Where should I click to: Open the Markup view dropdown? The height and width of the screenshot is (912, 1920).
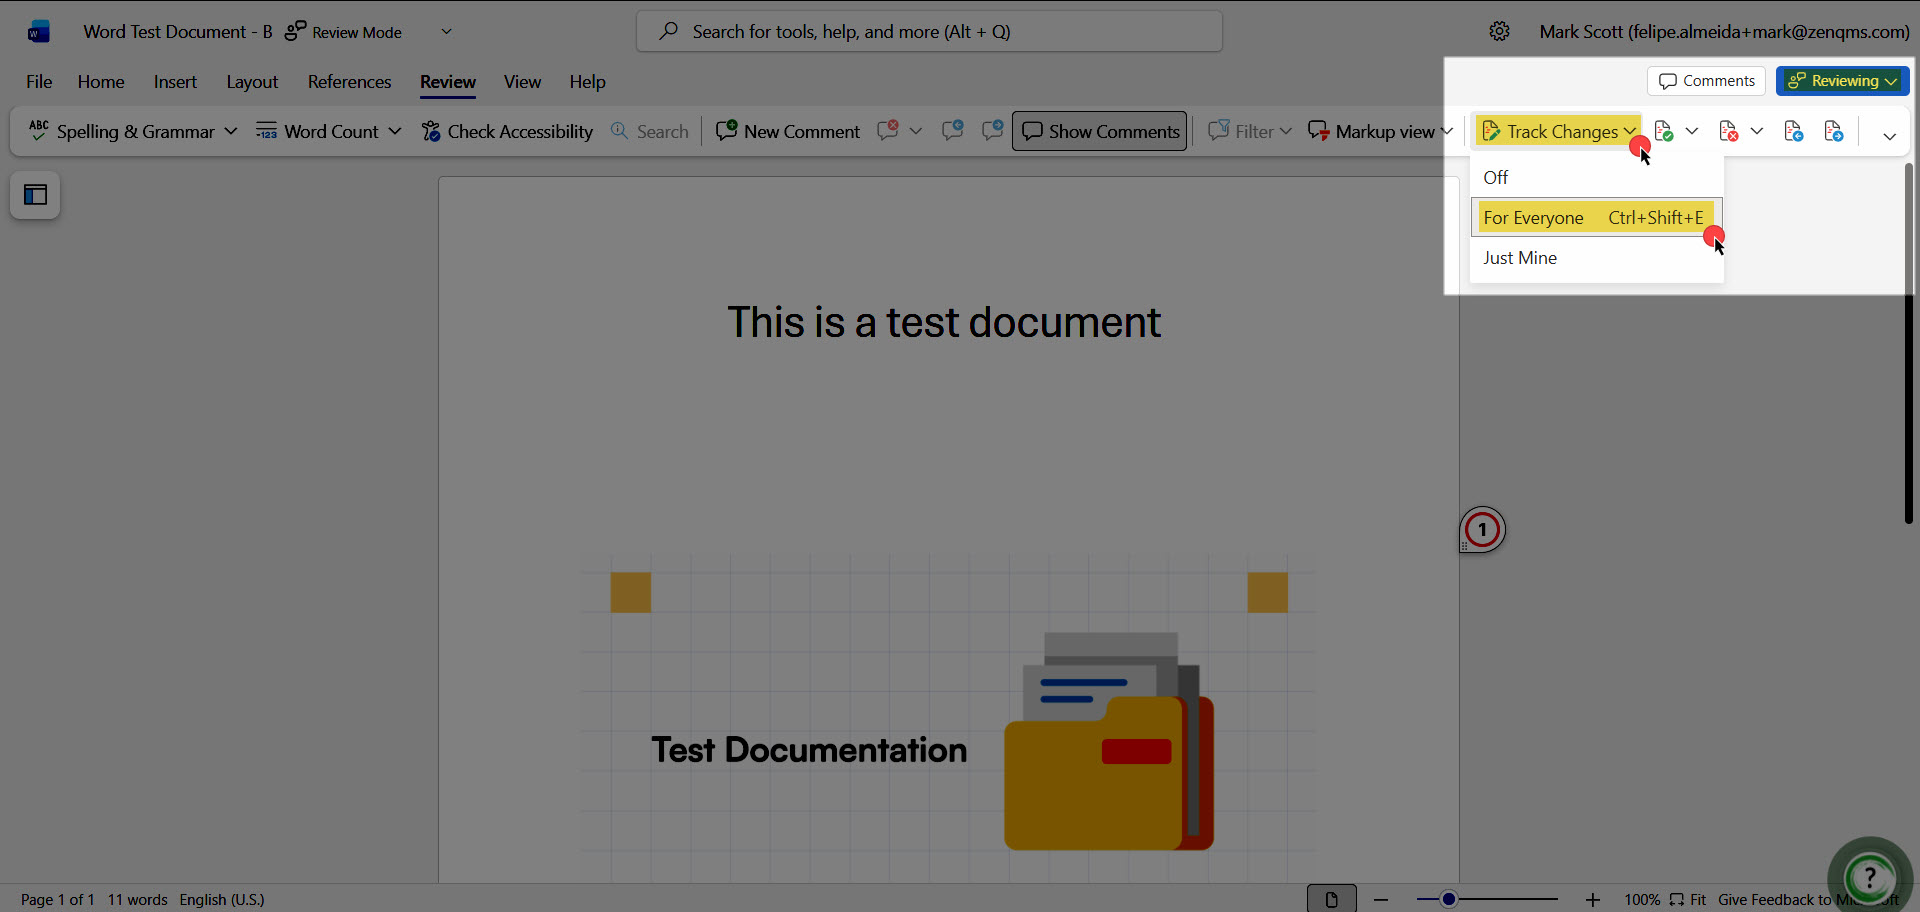coord(1380,131)
